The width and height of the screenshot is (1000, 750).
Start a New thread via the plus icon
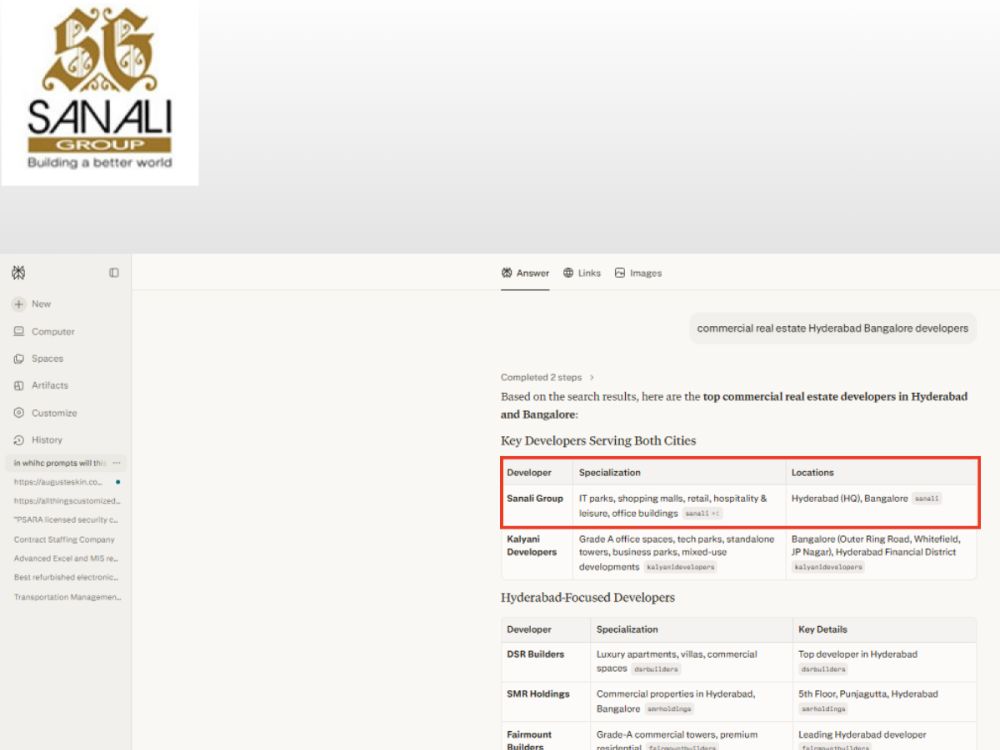(x=19, y=304)
